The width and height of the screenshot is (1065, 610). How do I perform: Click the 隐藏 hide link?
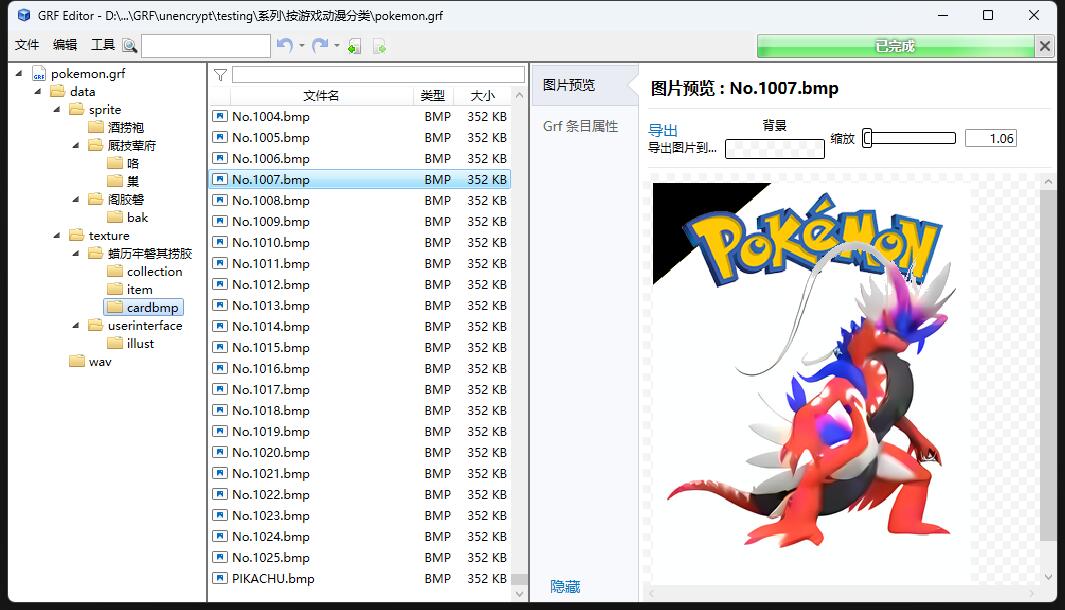(x=565, y=587)
